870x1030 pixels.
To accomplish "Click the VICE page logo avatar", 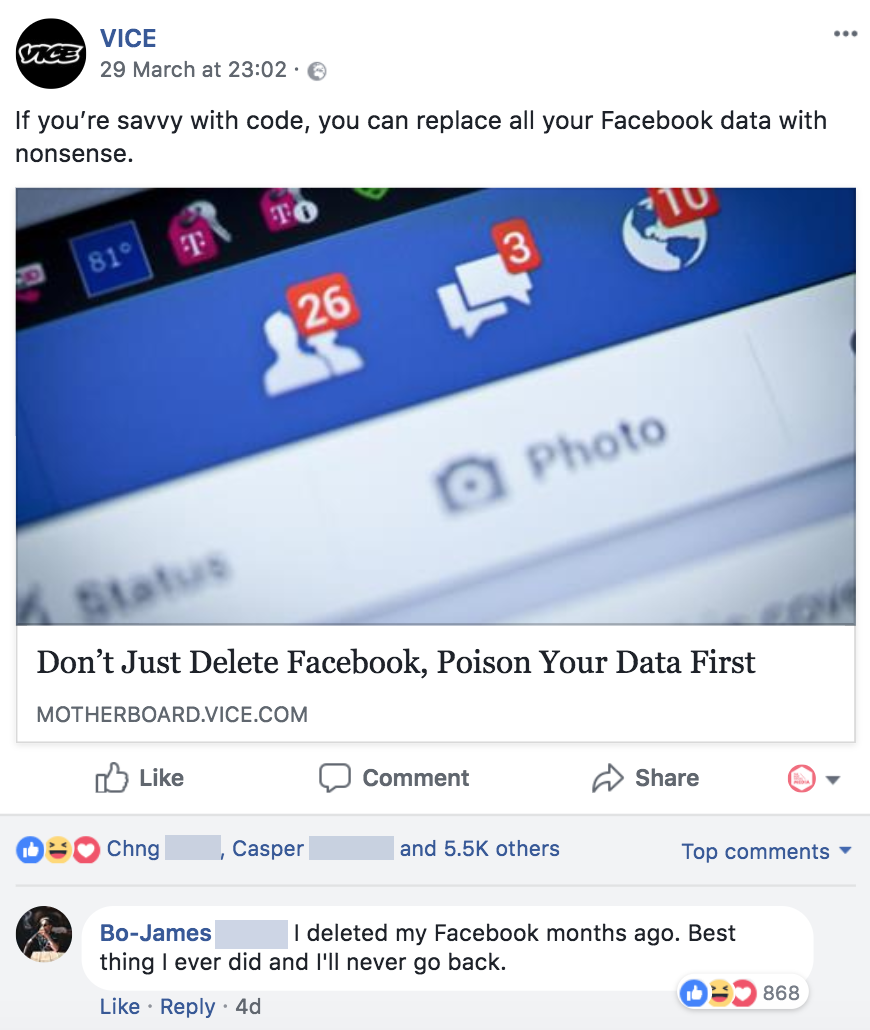I will 51,54.
